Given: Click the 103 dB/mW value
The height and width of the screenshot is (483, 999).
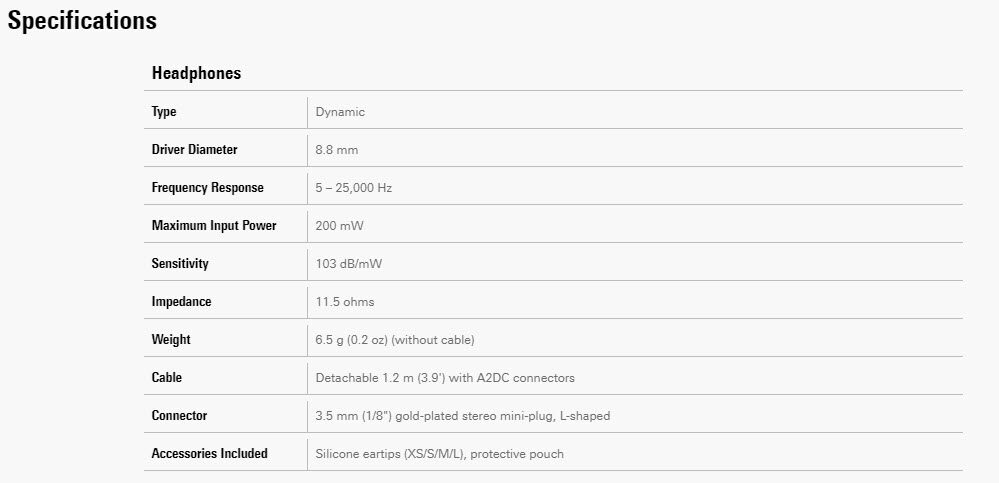Looking at the screenshot, I should (x=349, y=264).
